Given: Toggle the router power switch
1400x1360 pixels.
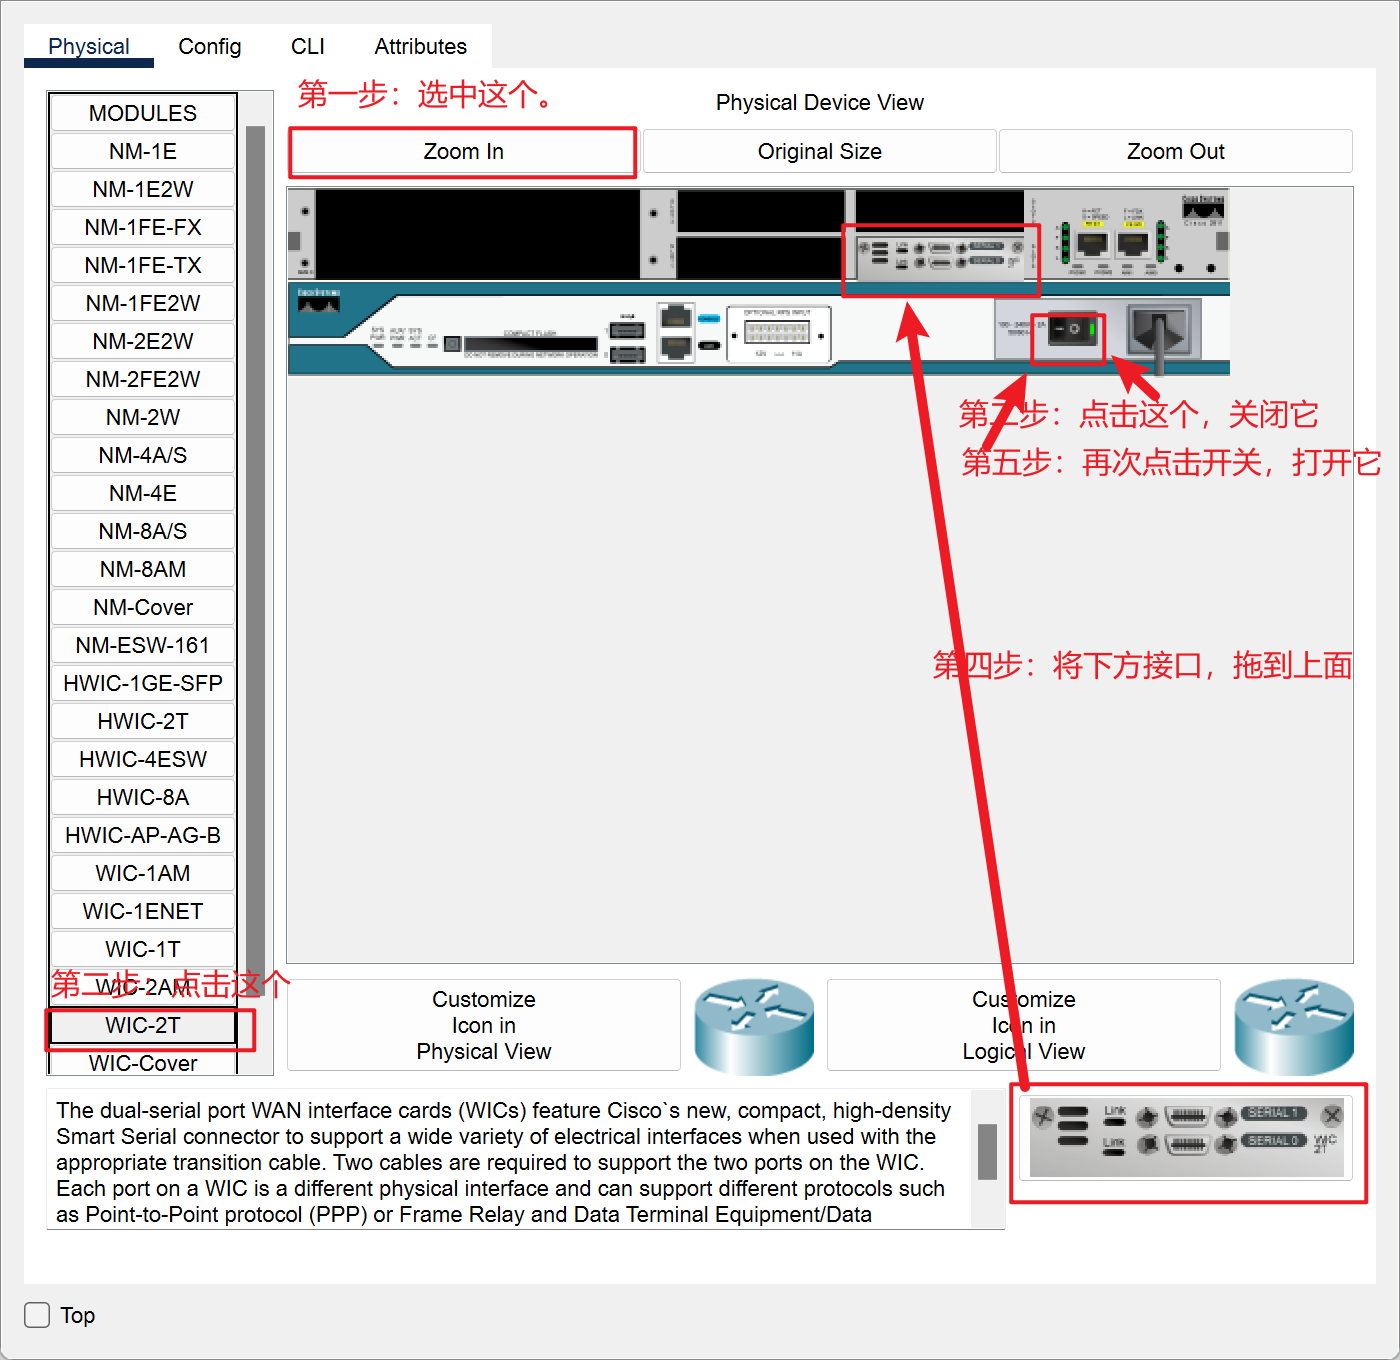Looking at the screenshot, I should (x=1074, y=329).
